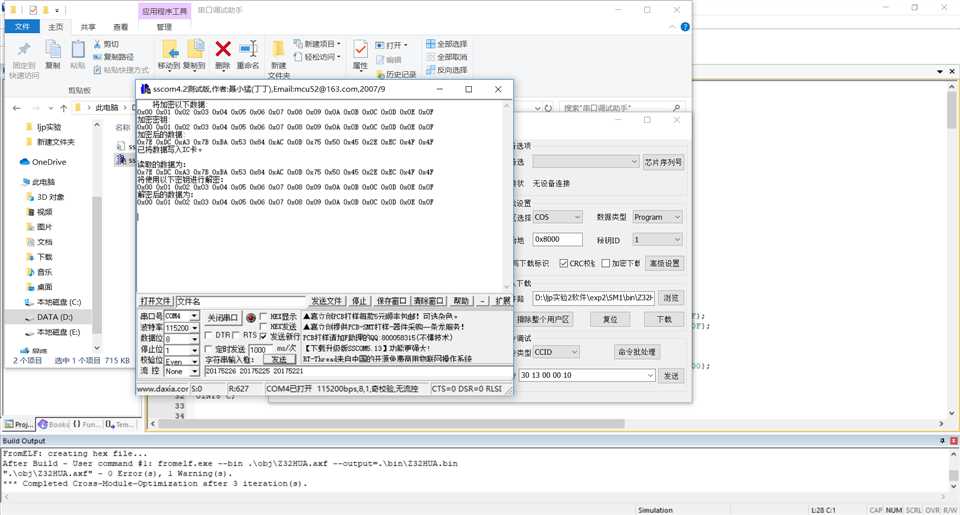The width and height of the screenshot is (960, 515).
Task: Open the 数据位 8 data bits dropdown
Action: point(194,339)
